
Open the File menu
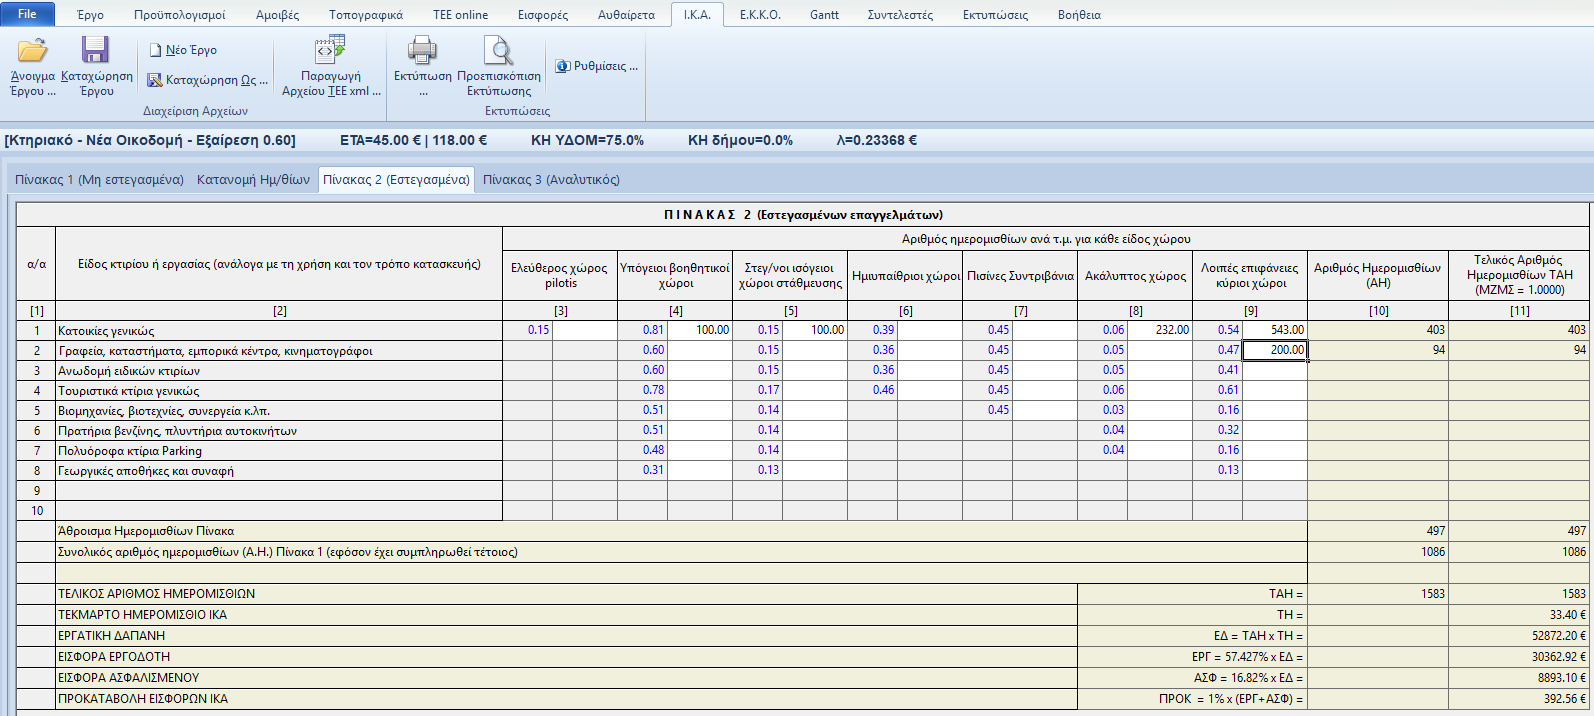pos(27,14)
